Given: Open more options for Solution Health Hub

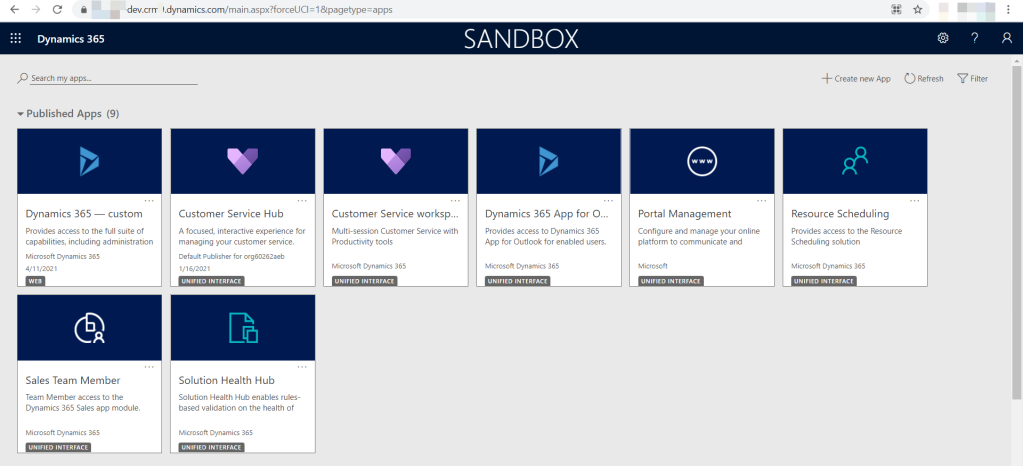Looking at the screenshot, I should pos(302,367).
